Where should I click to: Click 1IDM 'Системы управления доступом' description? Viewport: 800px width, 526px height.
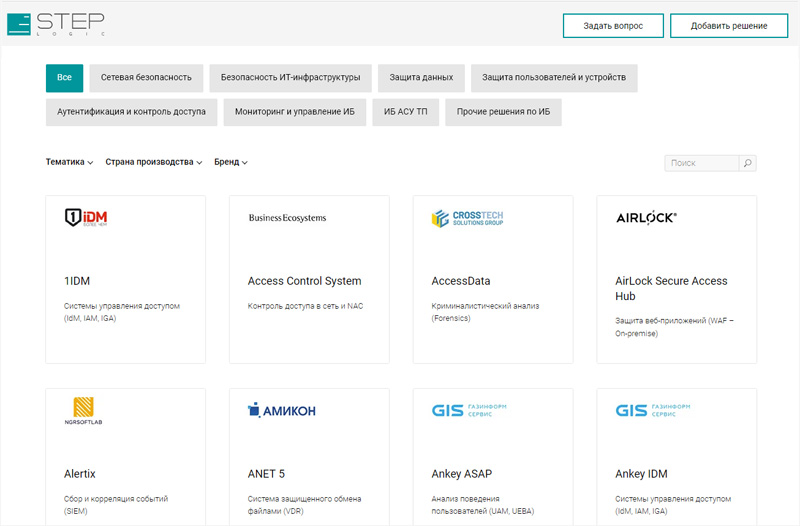coord(122,312)
